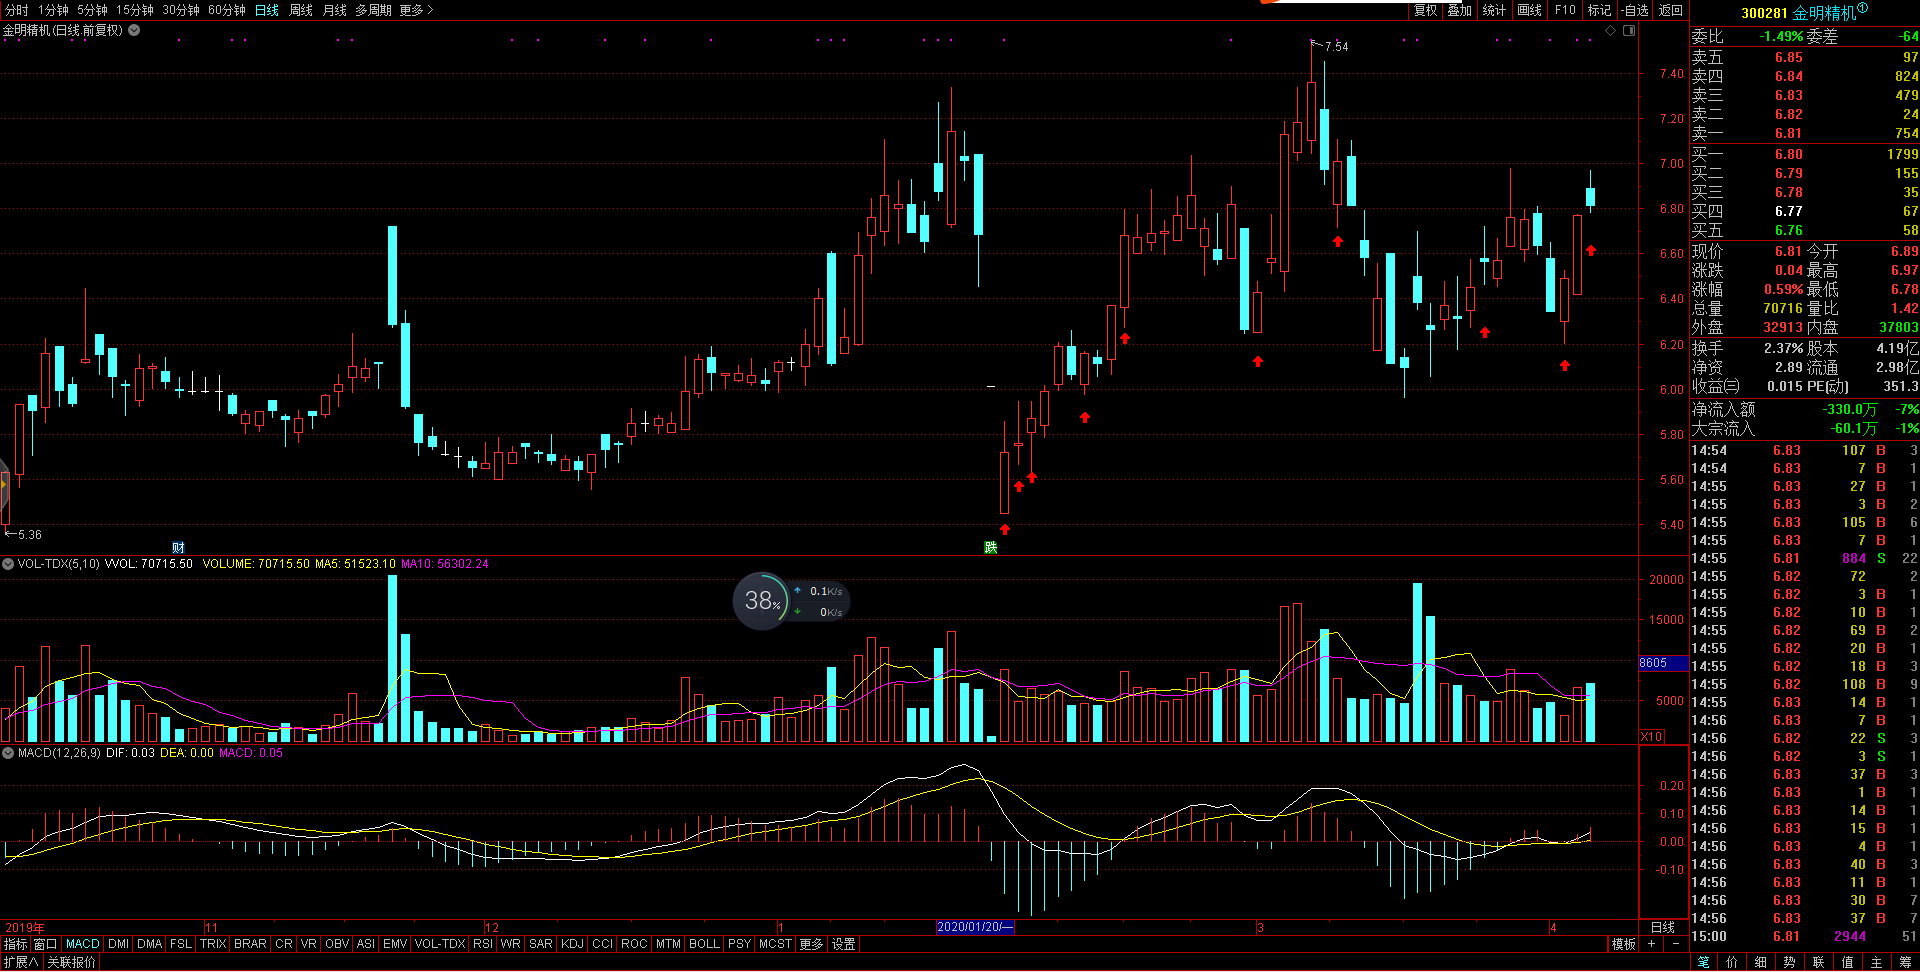Open indicator 设置 settings
Viewport: 1920px width, 972px height.
(x=843, y=944)
